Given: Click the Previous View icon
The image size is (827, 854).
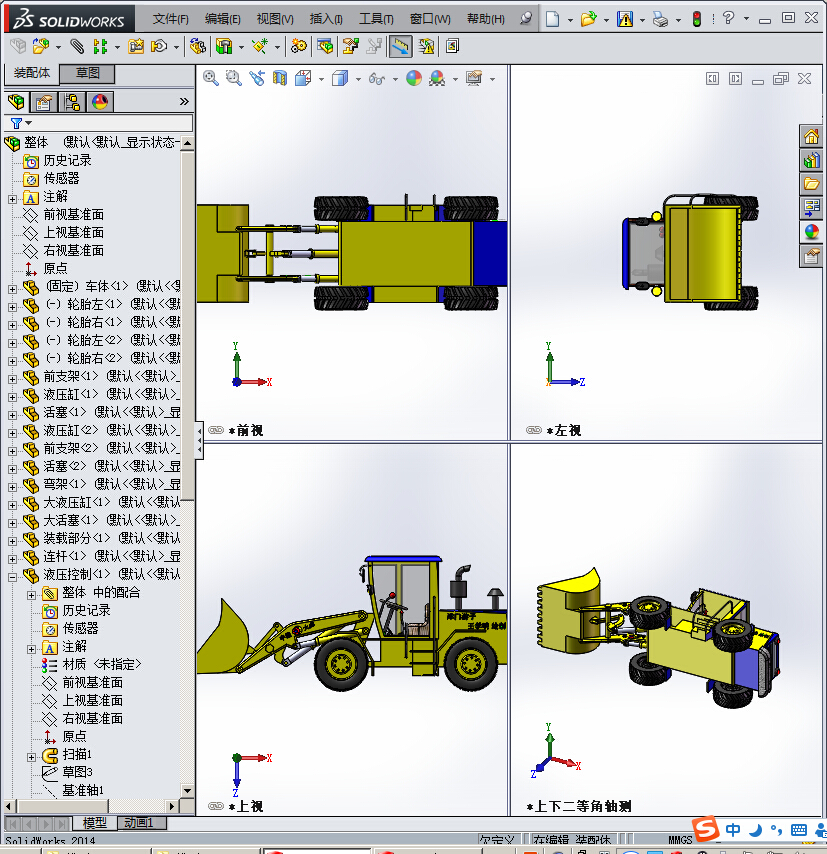Looking at the screenshot, I should pyautogui.click(x=257, y=78).
